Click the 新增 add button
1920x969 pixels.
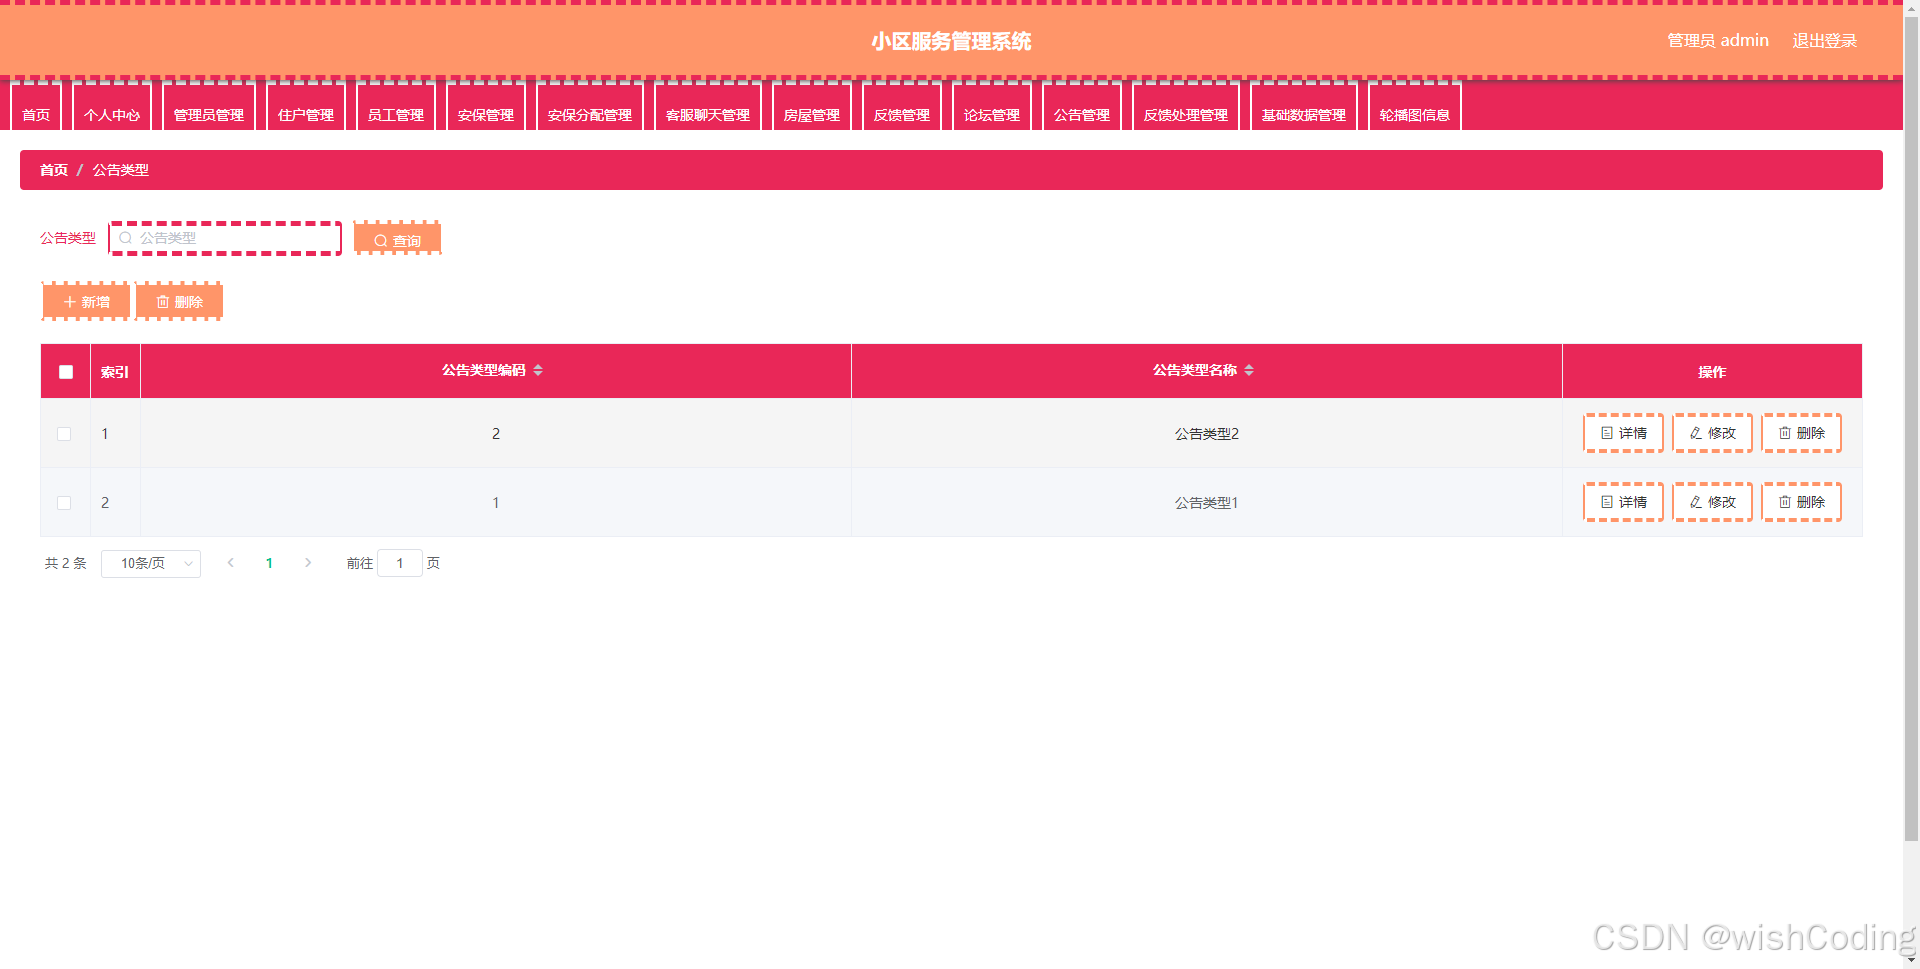[86, 301]
